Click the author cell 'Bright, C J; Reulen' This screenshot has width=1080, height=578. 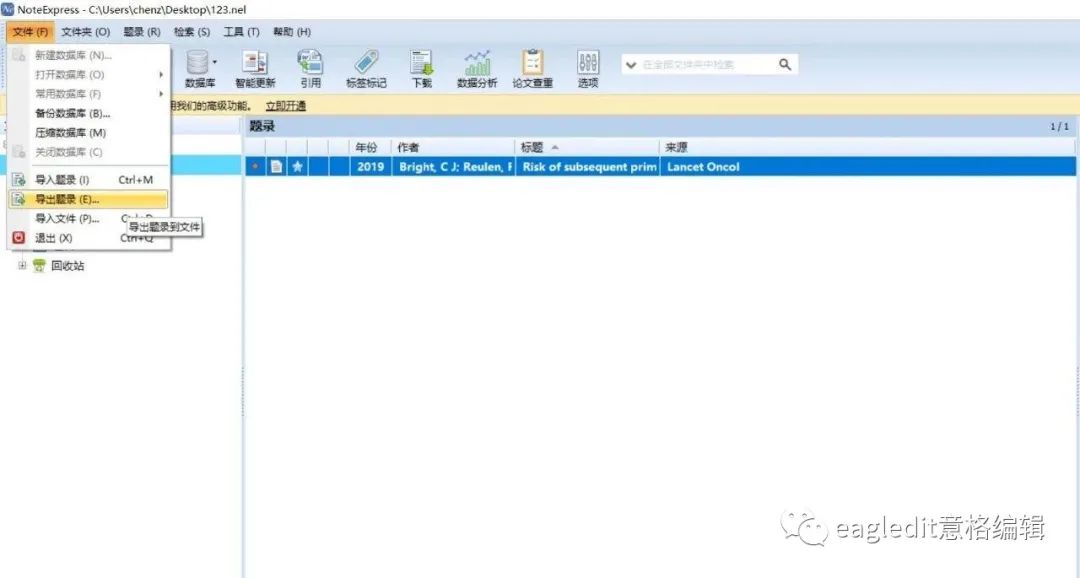[454, 167]
